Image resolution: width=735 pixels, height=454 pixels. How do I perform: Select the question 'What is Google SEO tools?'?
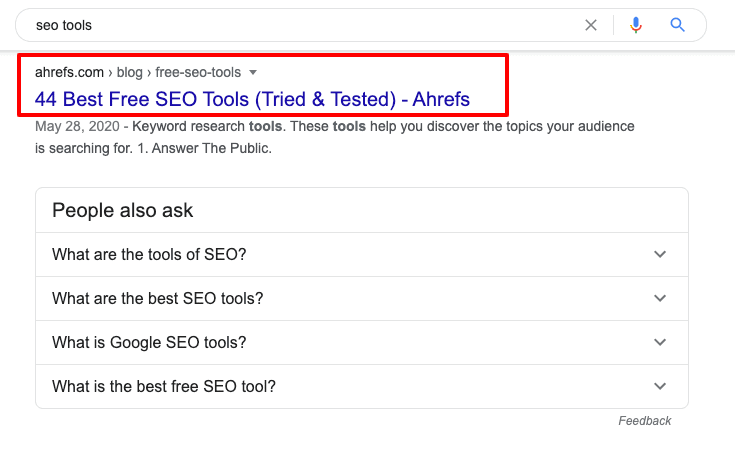tap(149, 342)
